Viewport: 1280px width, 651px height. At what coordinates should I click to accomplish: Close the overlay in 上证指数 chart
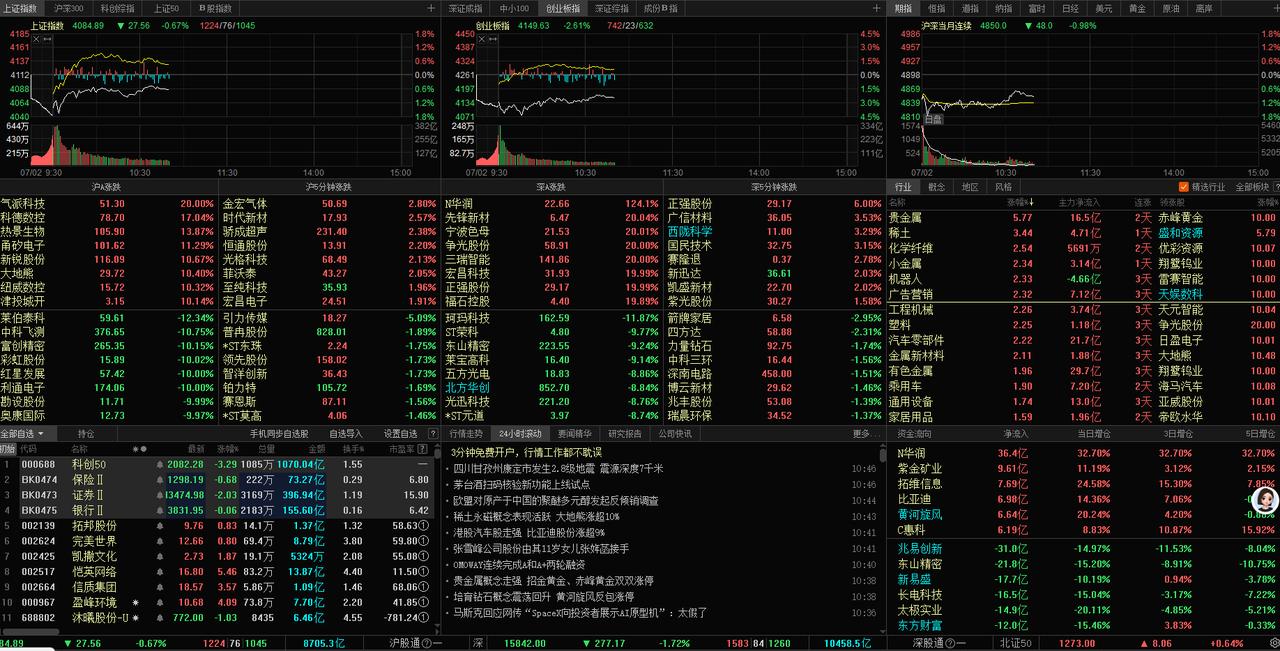[x=36, y=39]
